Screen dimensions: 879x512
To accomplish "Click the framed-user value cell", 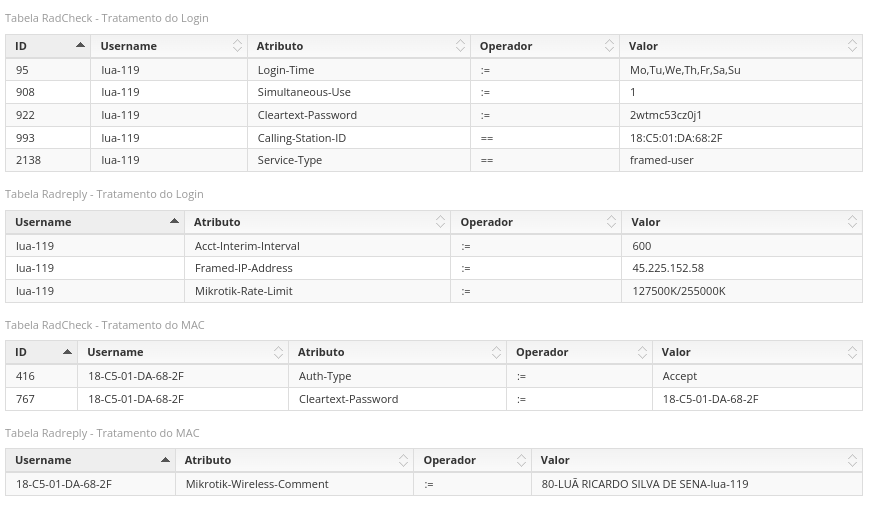I will (741, 160).
